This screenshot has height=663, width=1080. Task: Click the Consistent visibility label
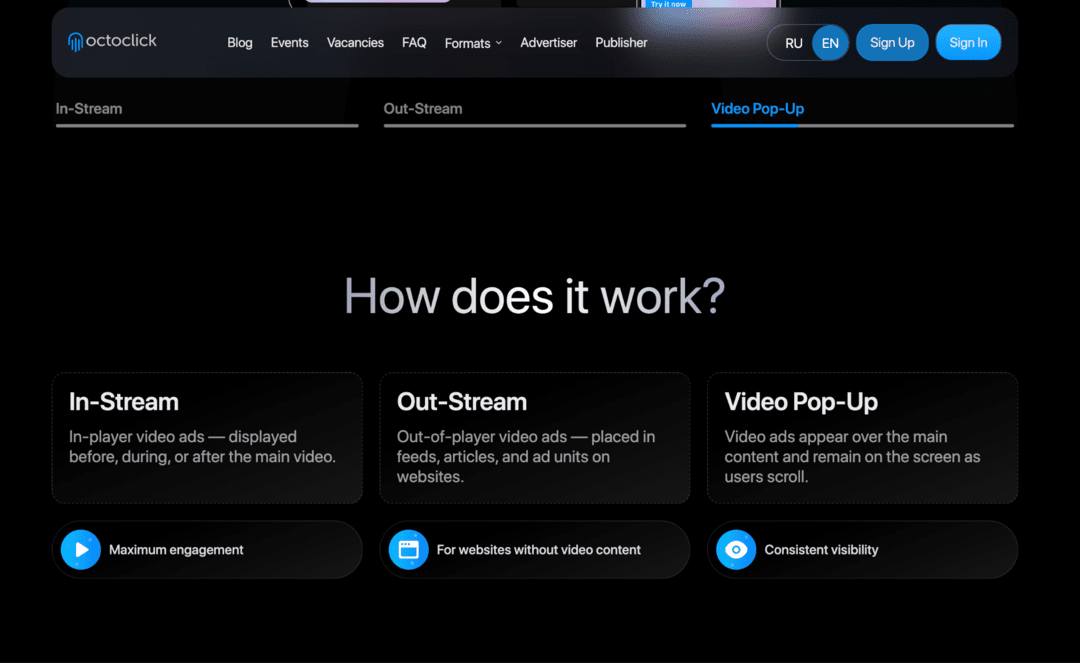(821, 549)
